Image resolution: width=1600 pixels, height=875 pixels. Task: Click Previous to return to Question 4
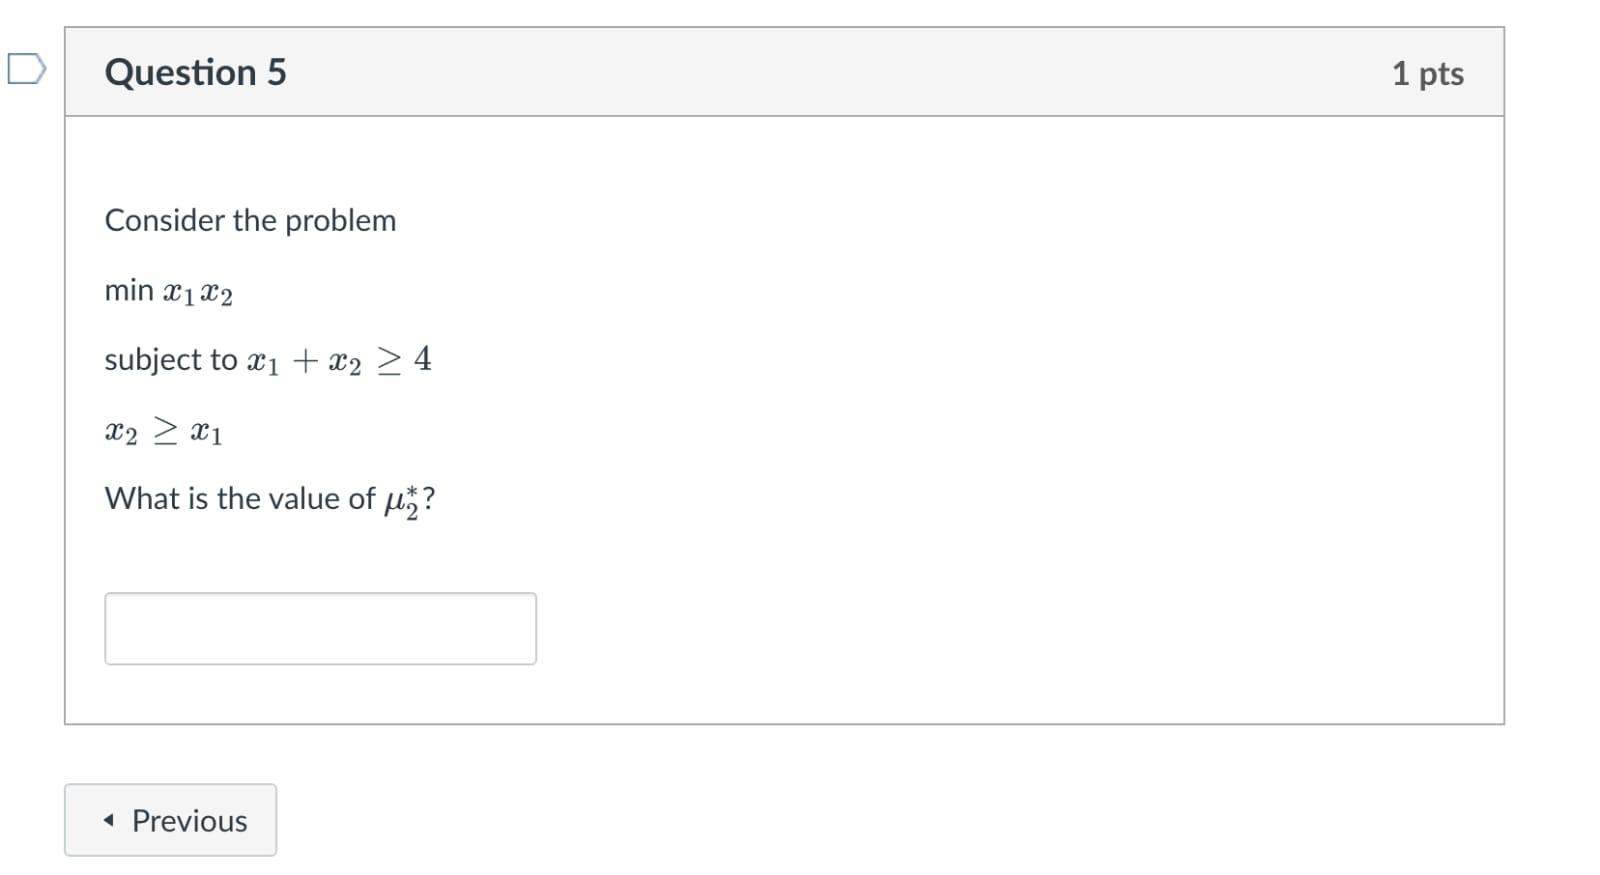[170, 820]
